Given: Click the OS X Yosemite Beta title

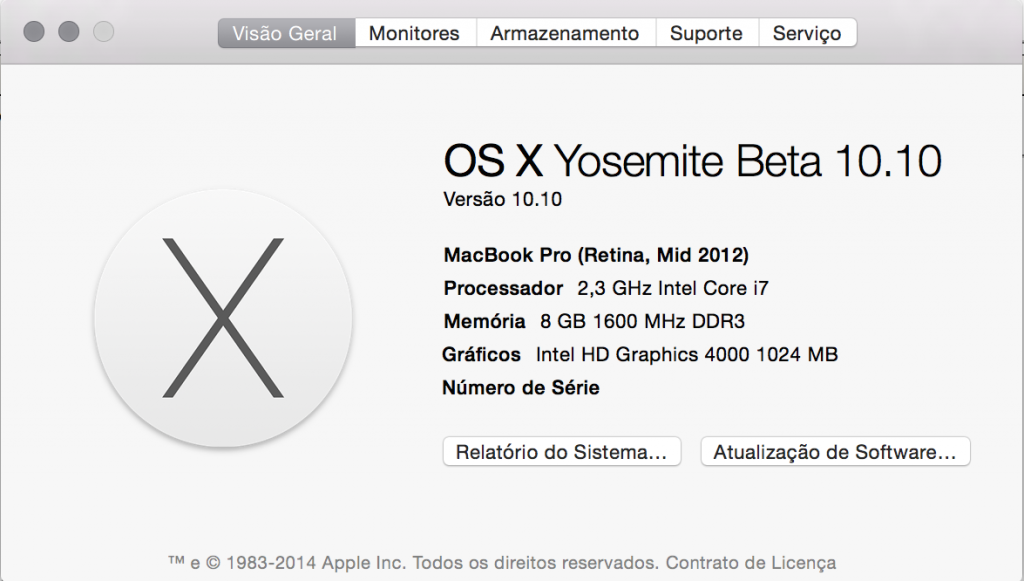Looking at the screenshot, I should (692, 161).
